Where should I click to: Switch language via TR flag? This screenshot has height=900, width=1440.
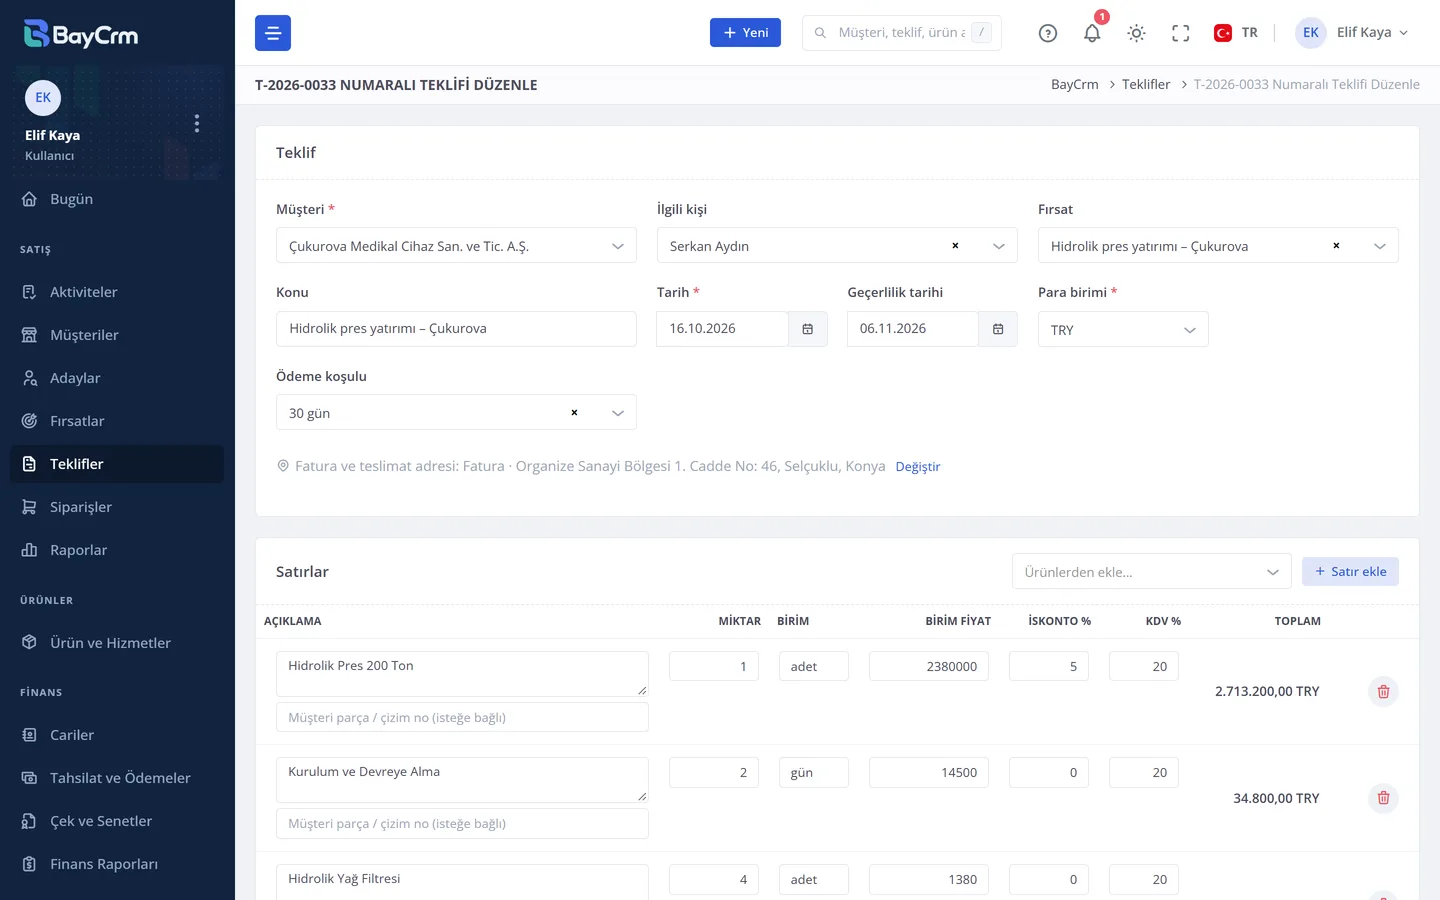click(1236, 33)
